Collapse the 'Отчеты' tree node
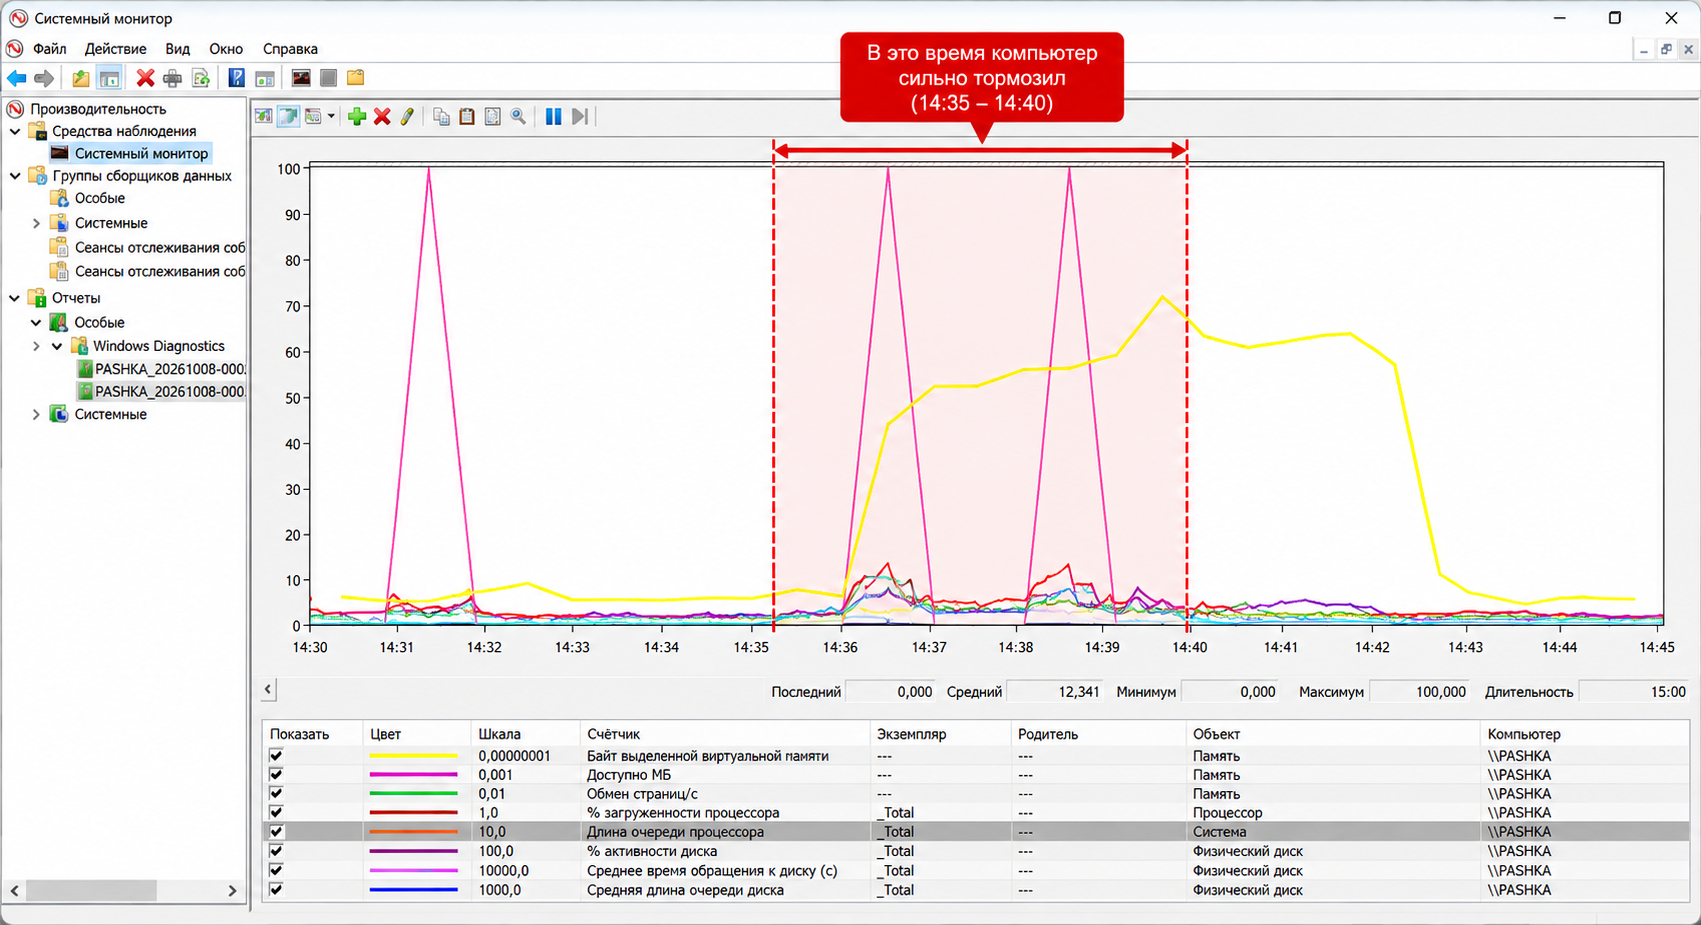 tap(15, 298)
